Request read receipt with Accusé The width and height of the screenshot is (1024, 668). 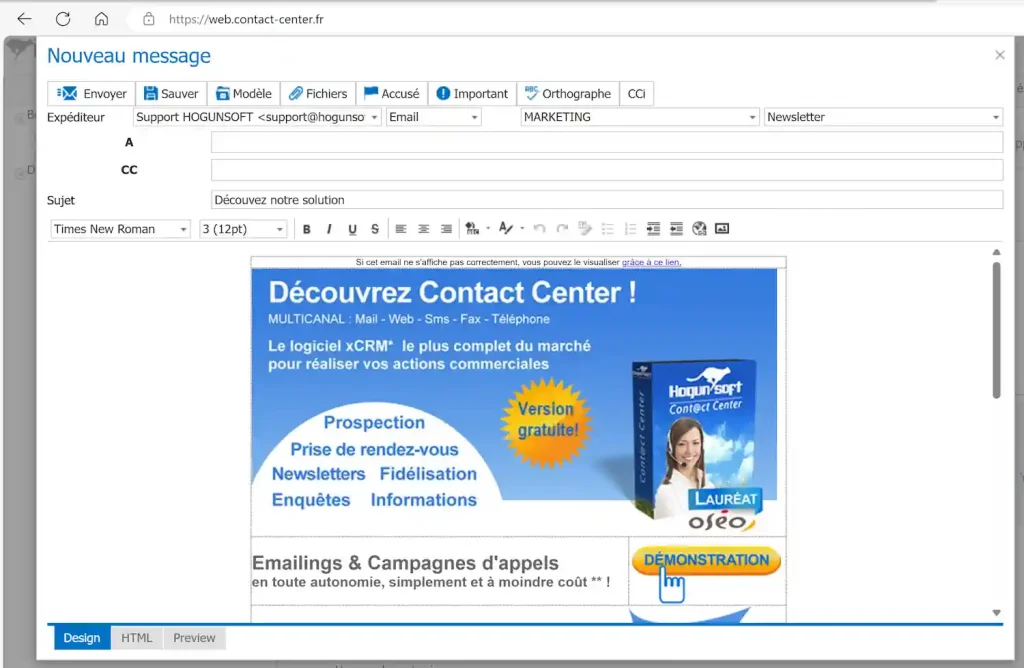[392, 93]
